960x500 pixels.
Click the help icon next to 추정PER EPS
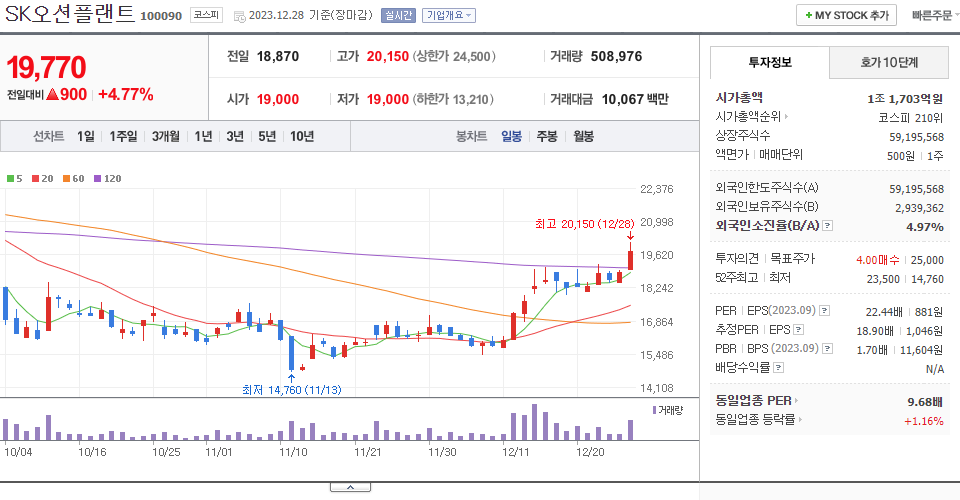[798, 330]
